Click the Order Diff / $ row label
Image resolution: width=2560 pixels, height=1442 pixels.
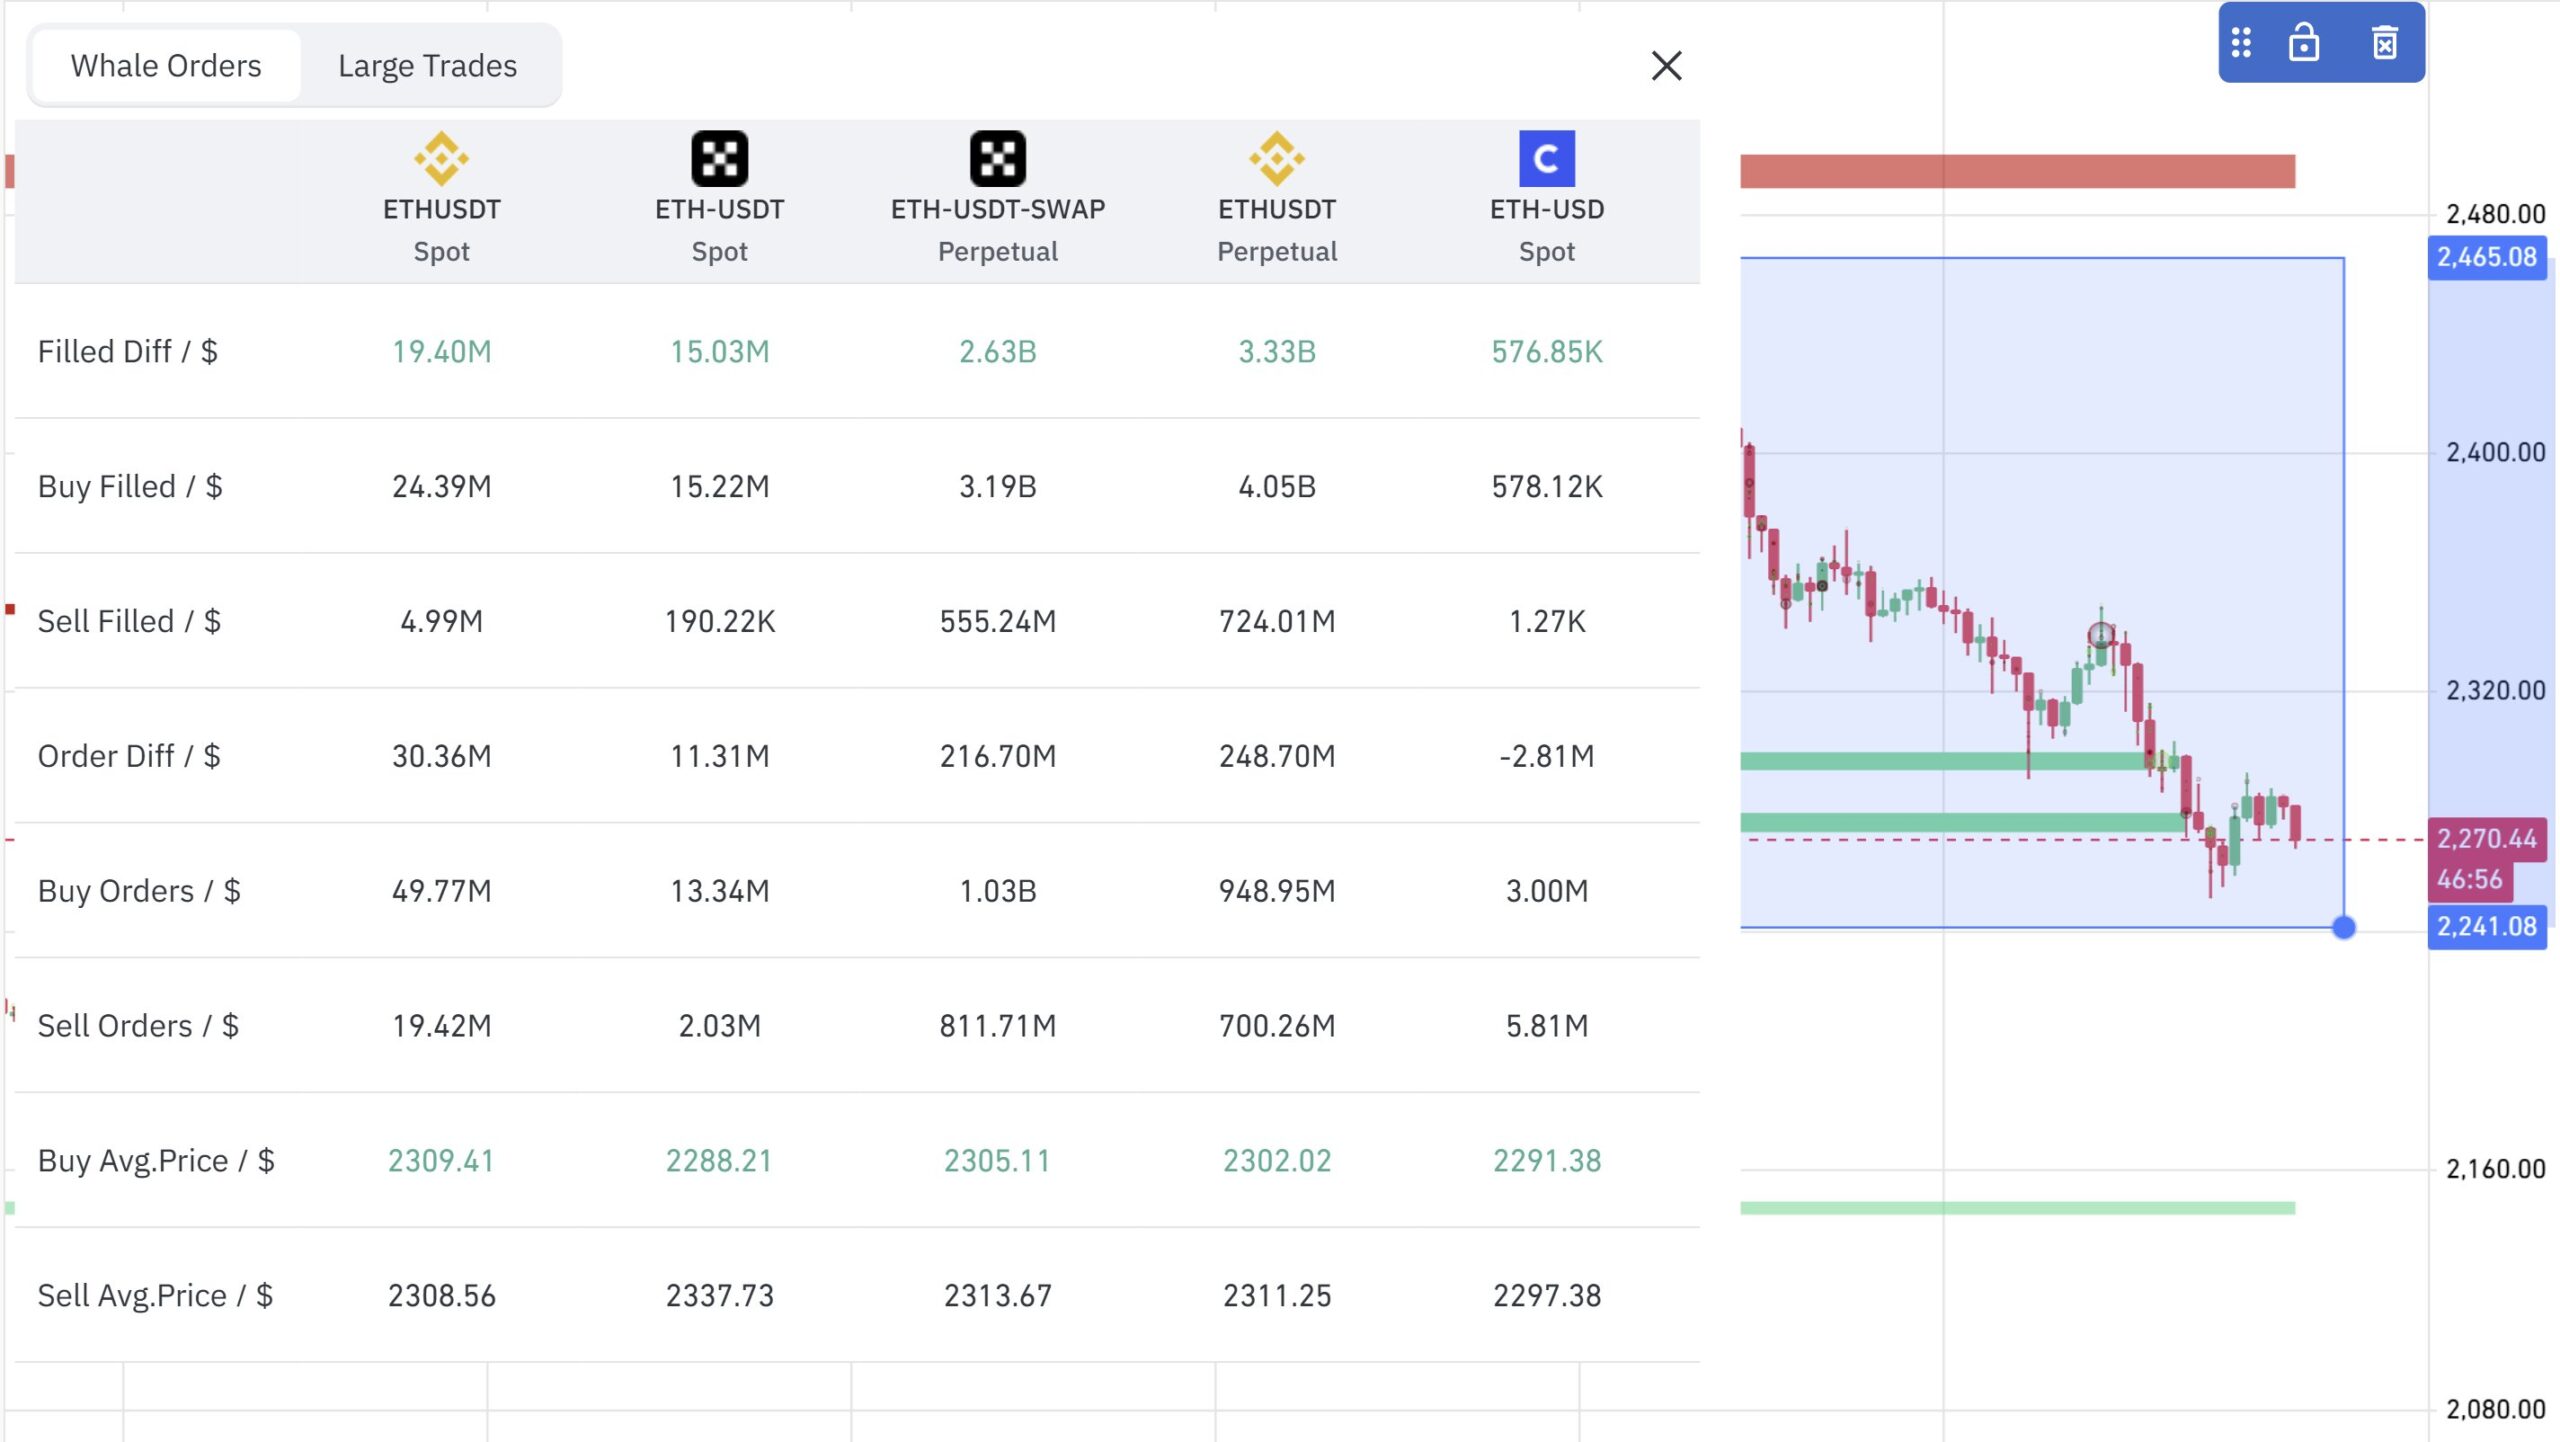point(129,756)
